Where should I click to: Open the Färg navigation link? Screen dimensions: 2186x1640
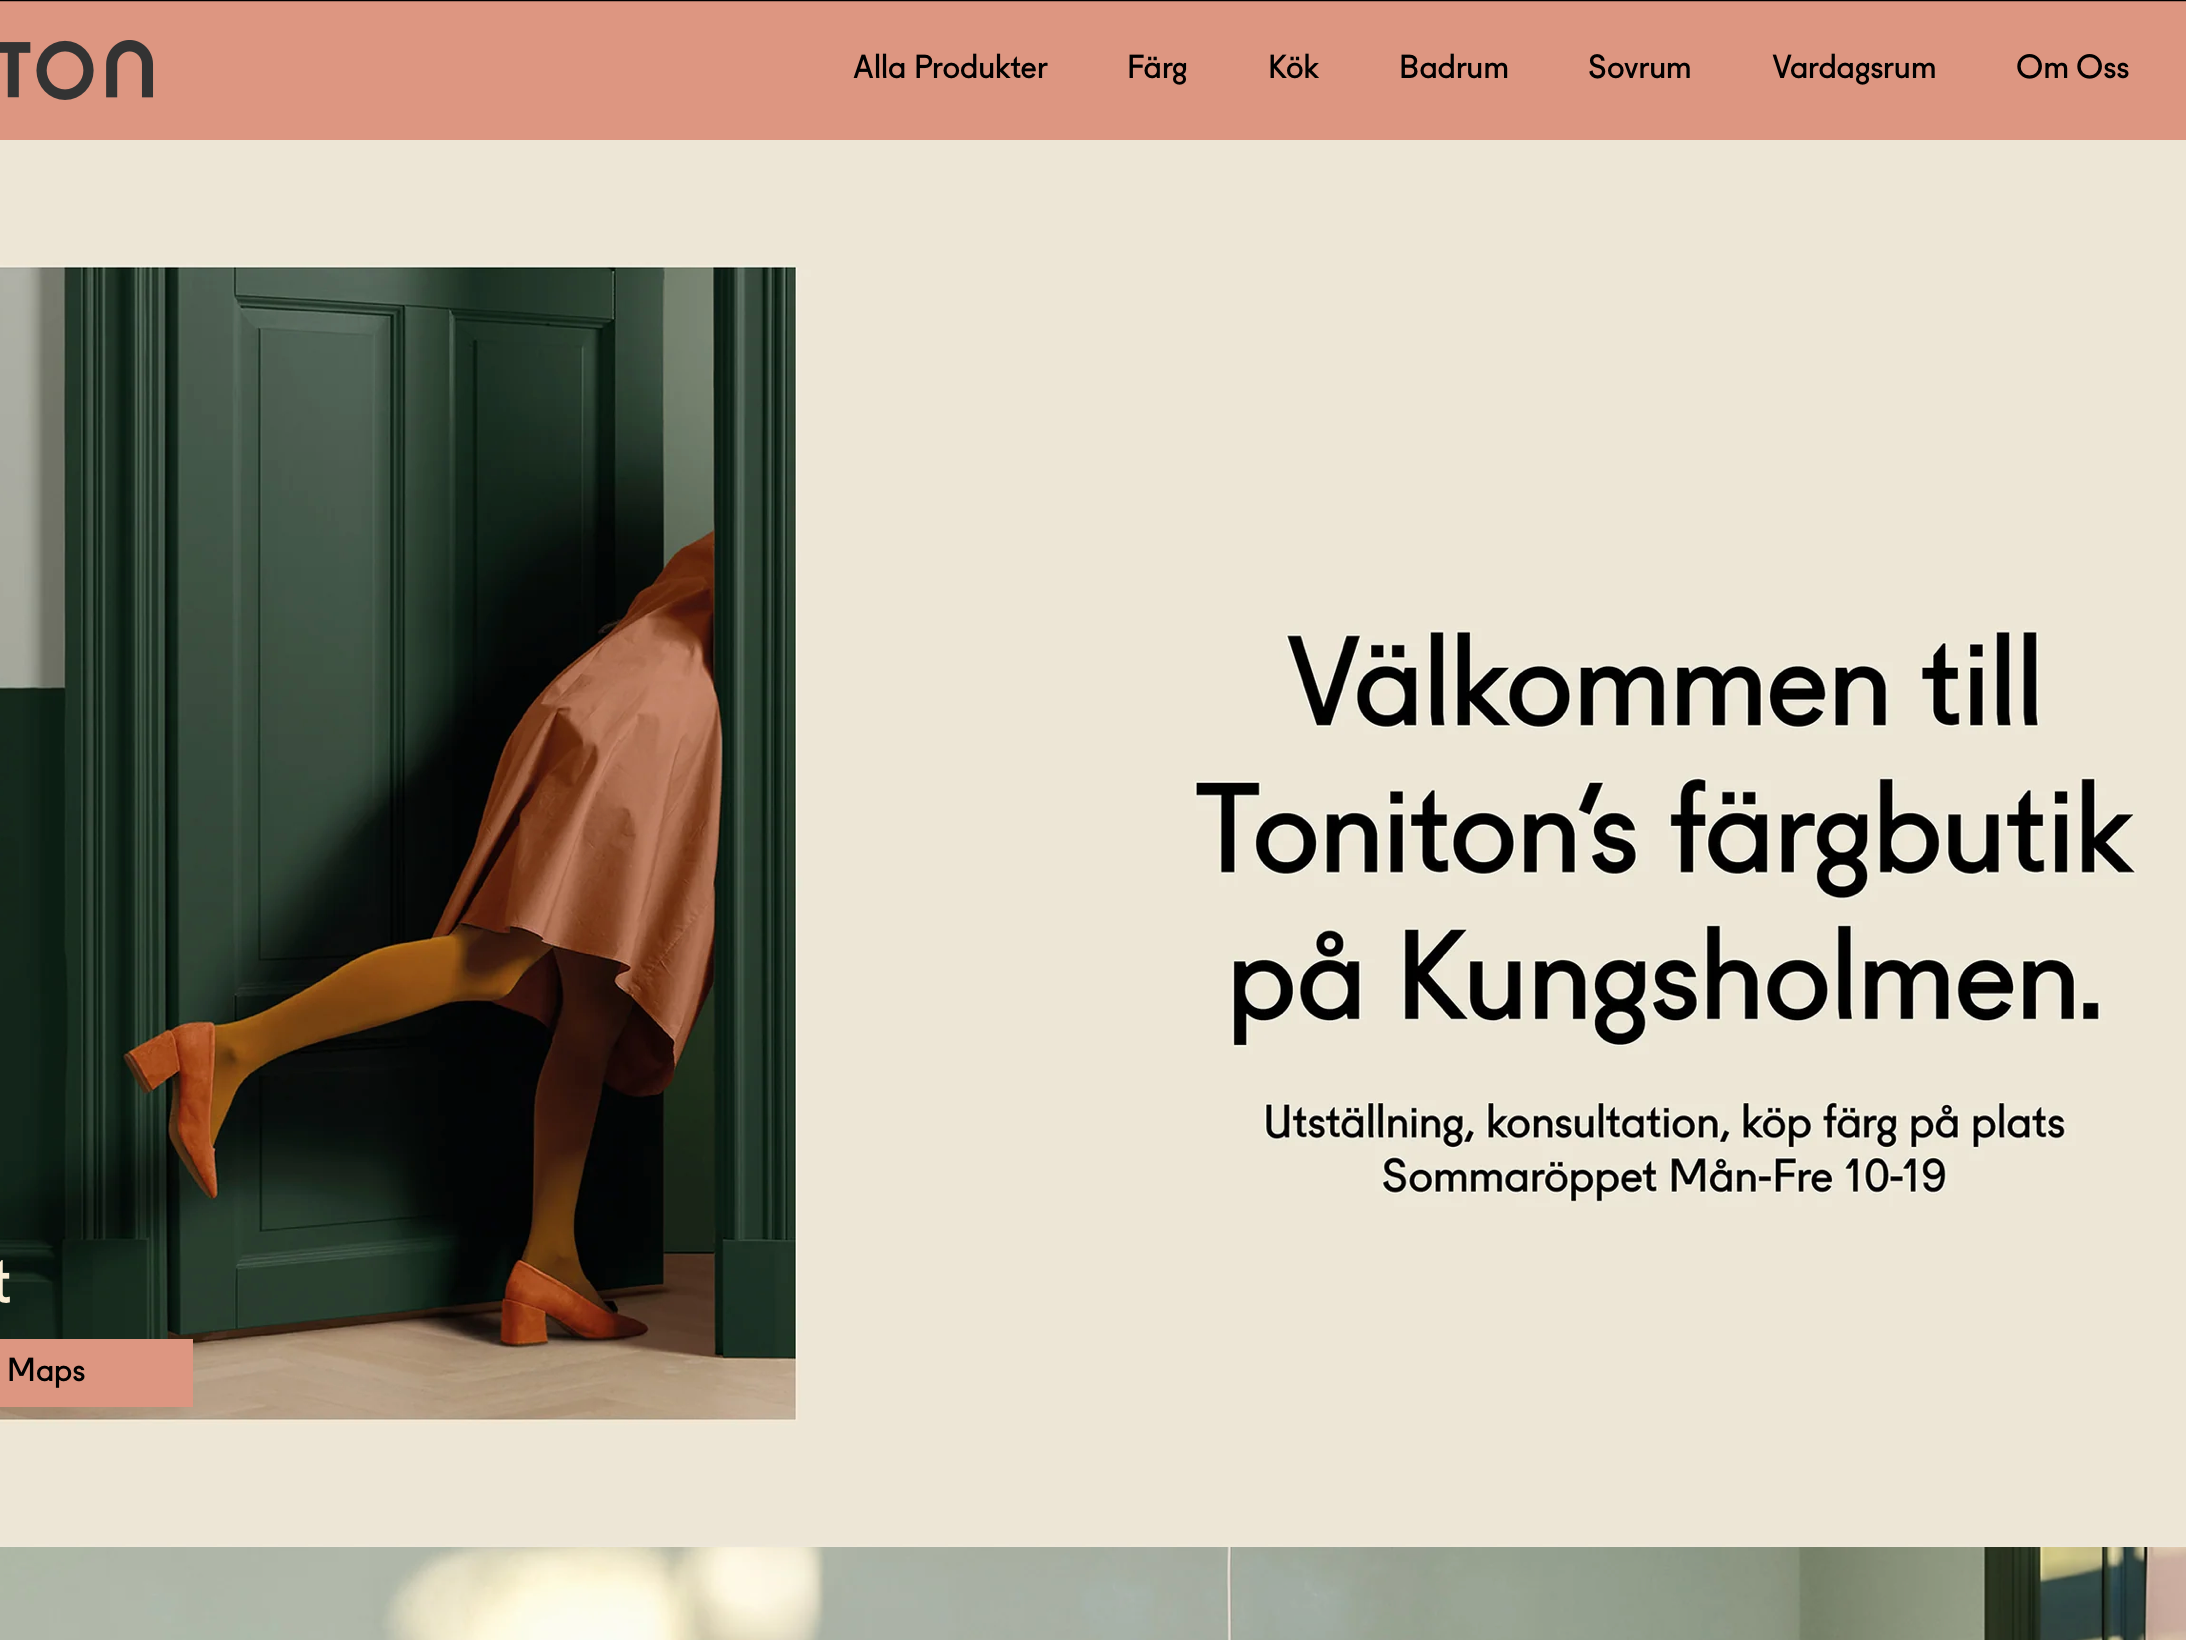tap(1157, 68)
